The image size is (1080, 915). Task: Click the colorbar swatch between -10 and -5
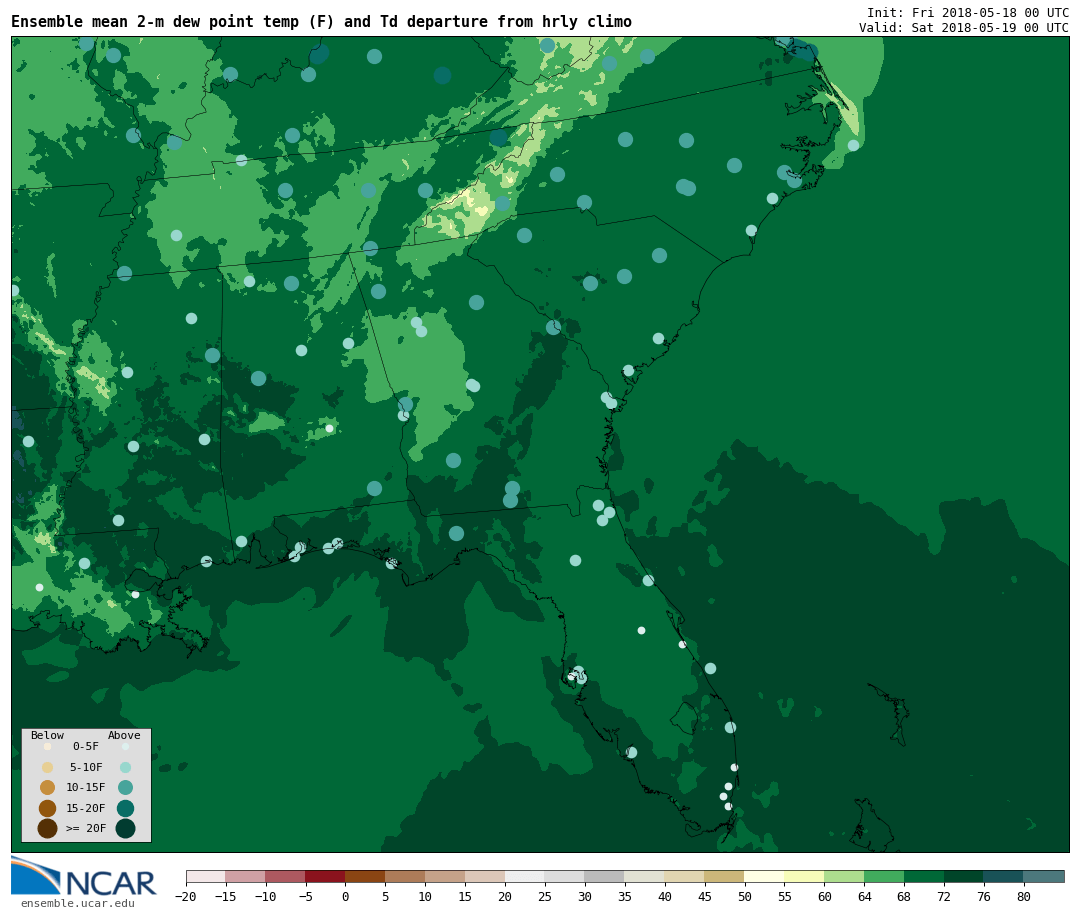(286, 876)
